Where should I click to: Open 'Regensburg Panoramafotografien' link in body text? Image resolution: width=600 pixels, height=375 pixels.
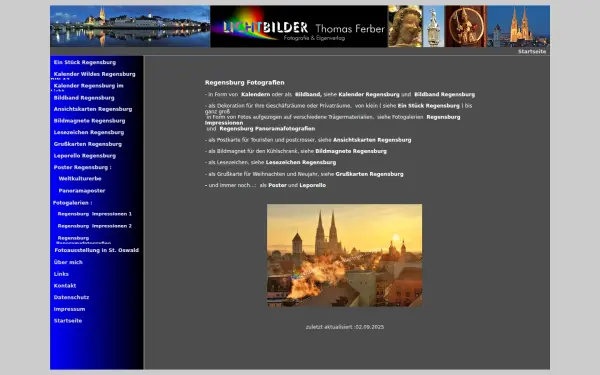point(267,129)
